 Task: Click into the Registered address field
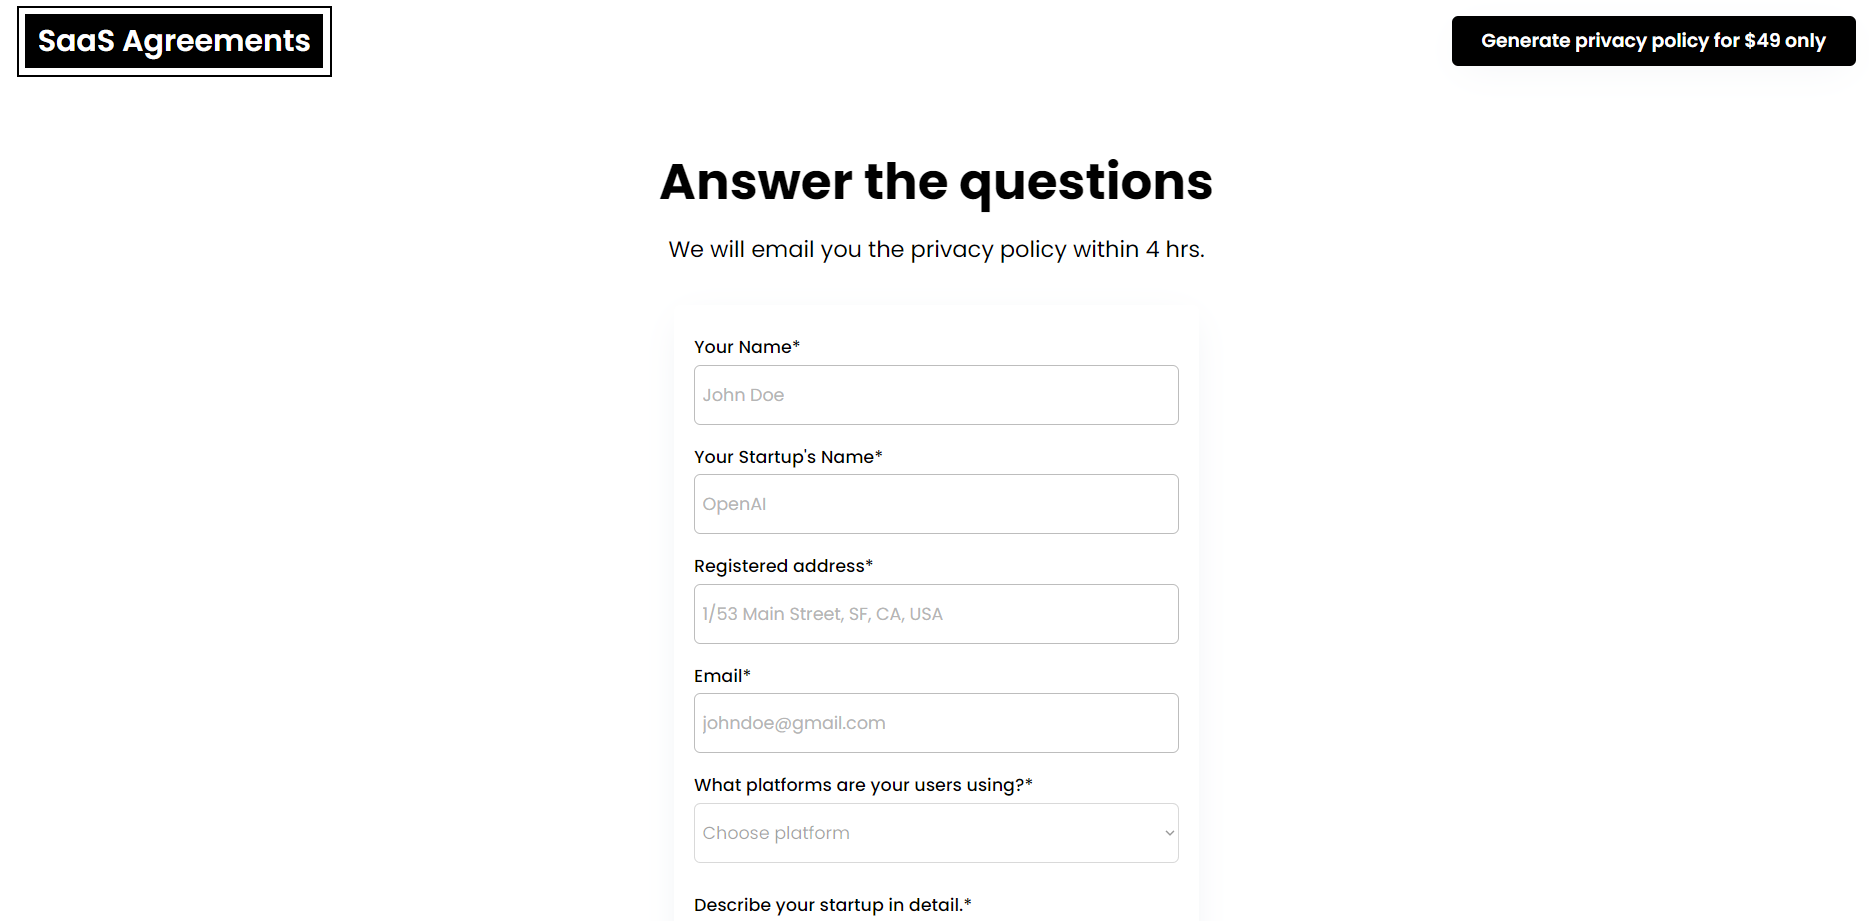(x=936, y=614)
